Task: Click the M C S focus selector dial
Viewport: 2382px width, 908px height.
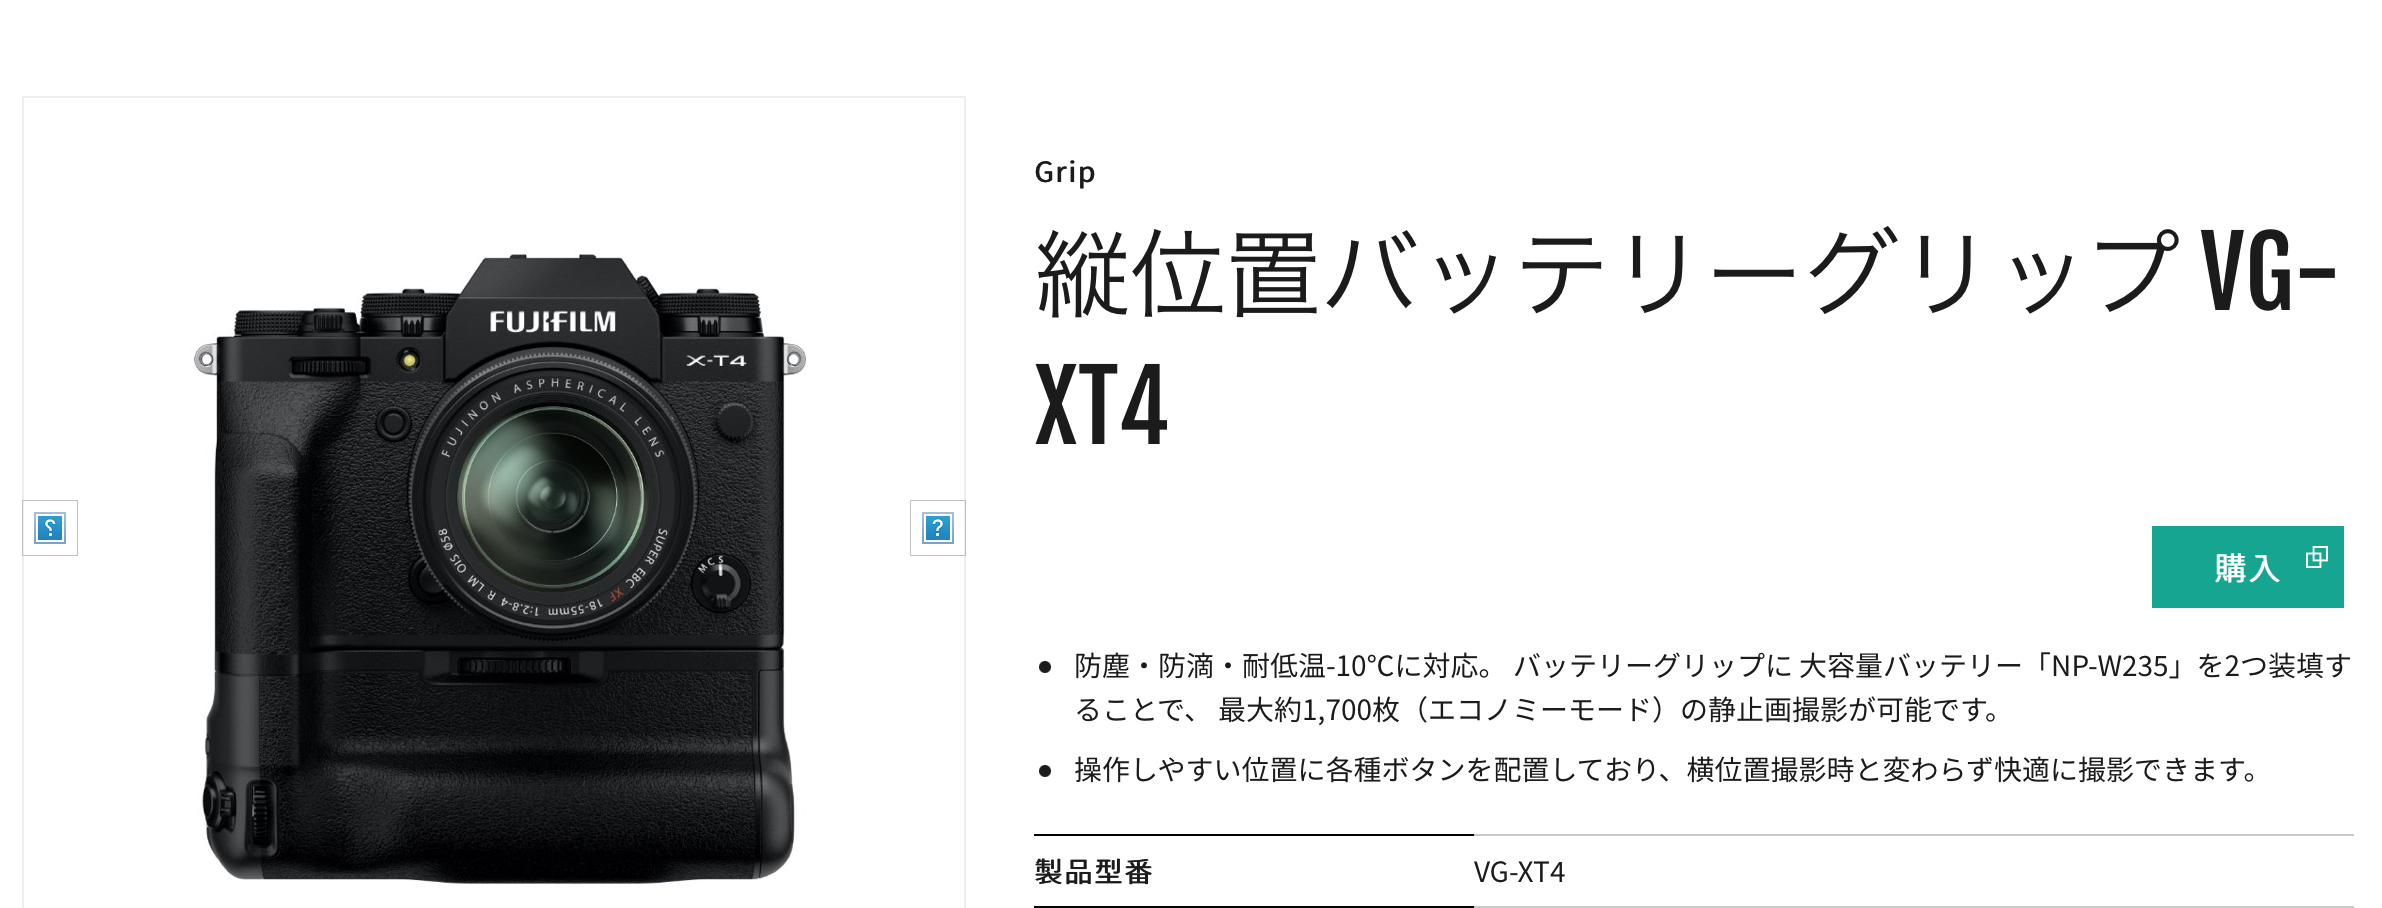Action: (720, 582)
